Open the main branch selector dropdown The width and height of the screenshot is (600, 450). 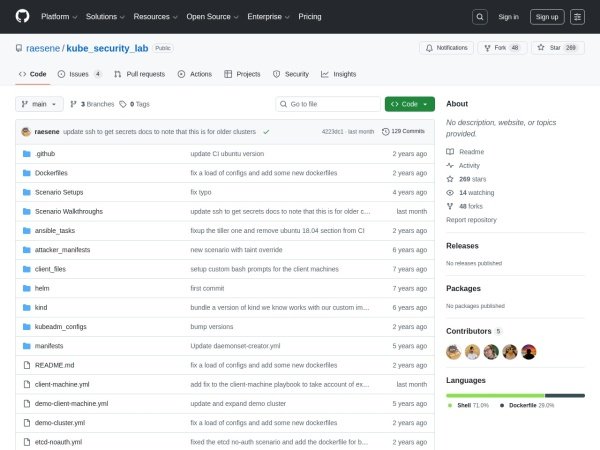click(x=39, y=104)
